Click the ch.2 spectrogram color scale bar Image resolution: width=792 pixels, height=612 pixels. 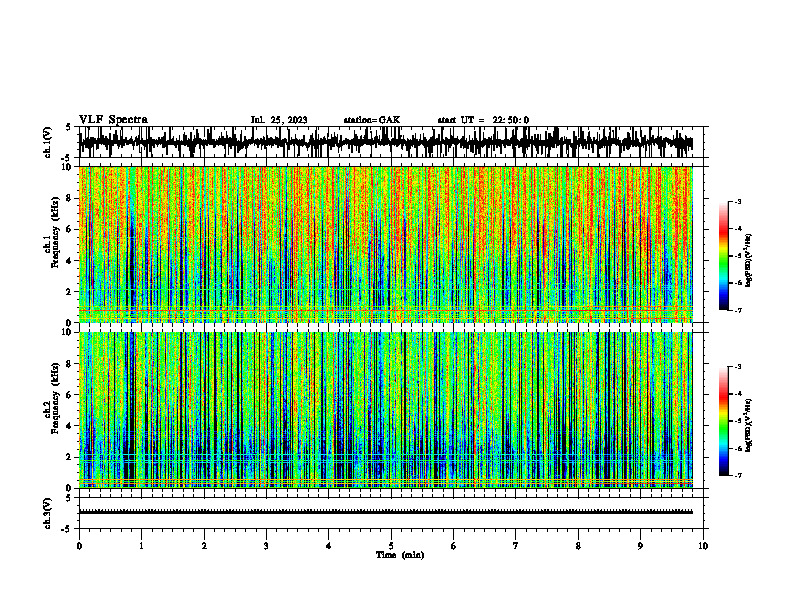(724, 421)
